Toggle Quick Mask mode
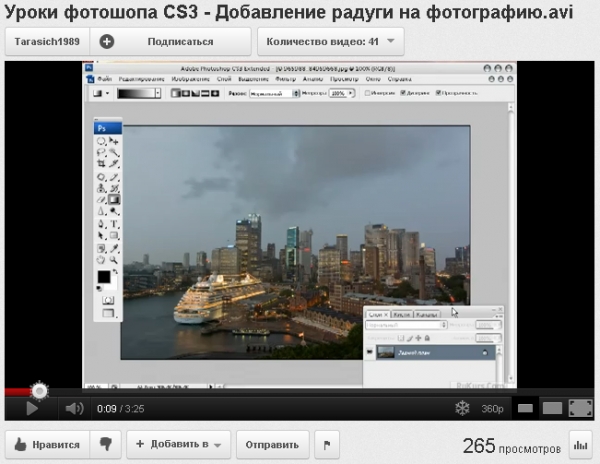 tap(108, 300)
